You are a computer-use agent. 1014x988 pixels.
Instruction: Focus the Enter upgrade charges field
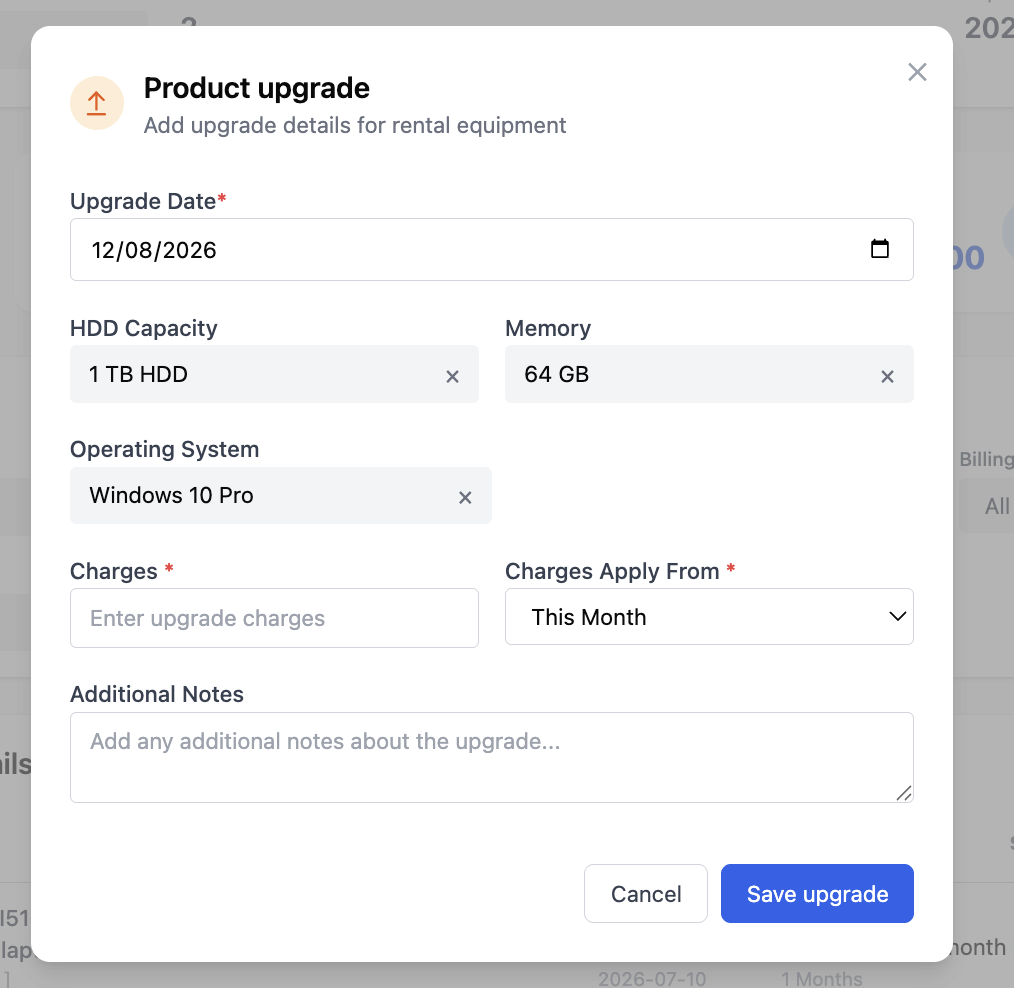point(274,618)
